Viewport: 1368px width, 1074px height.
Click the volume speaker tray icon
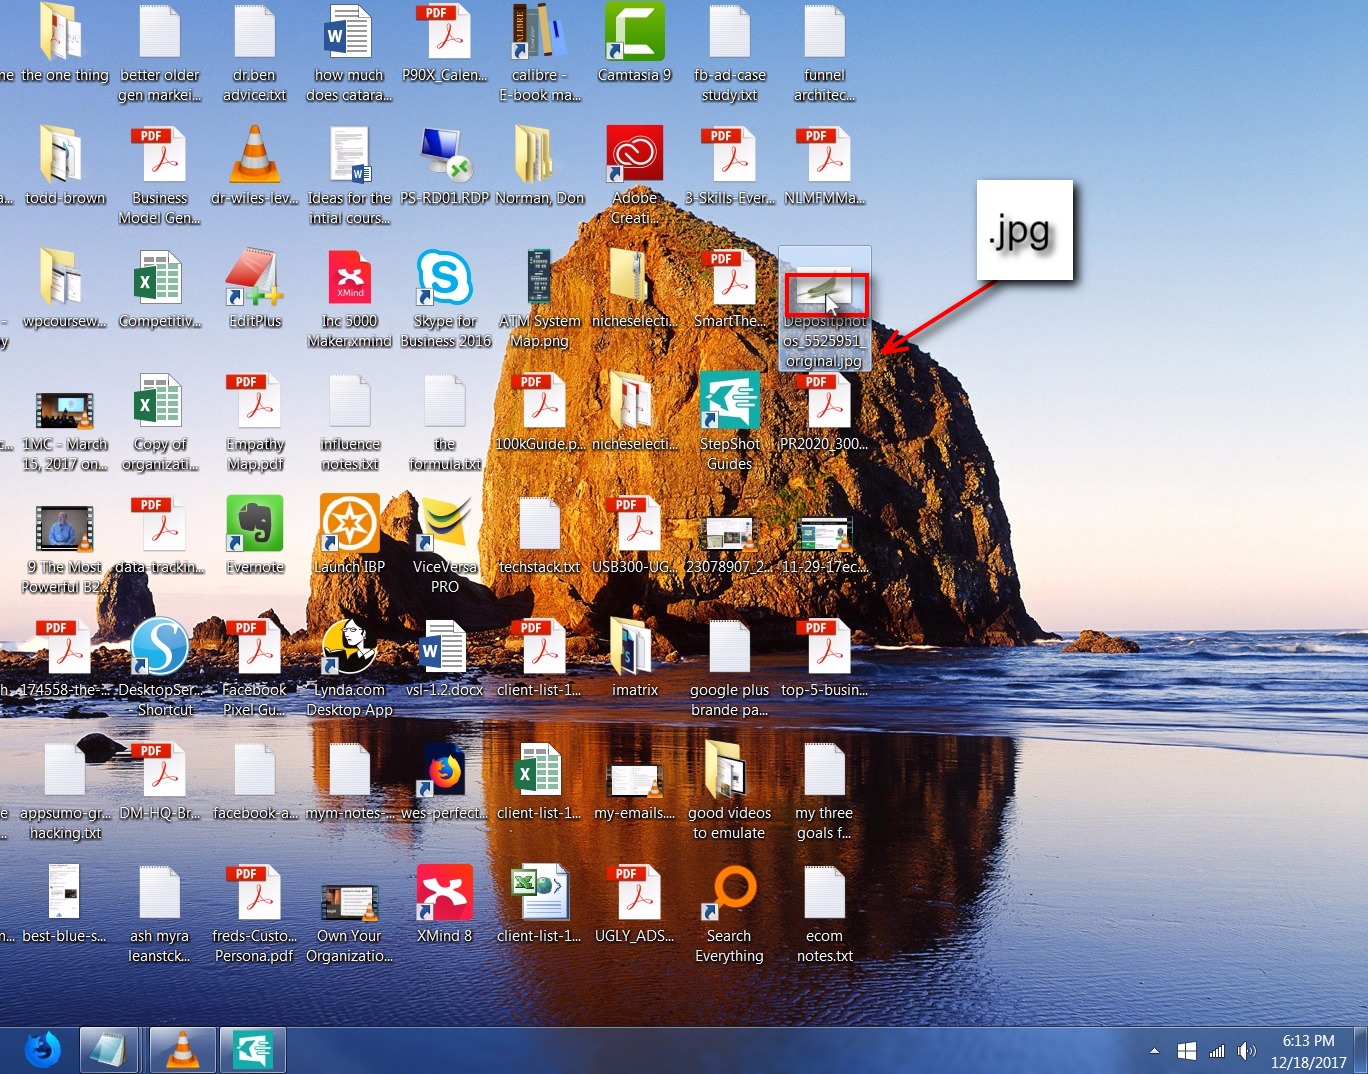click(x=1246, y=1051)
